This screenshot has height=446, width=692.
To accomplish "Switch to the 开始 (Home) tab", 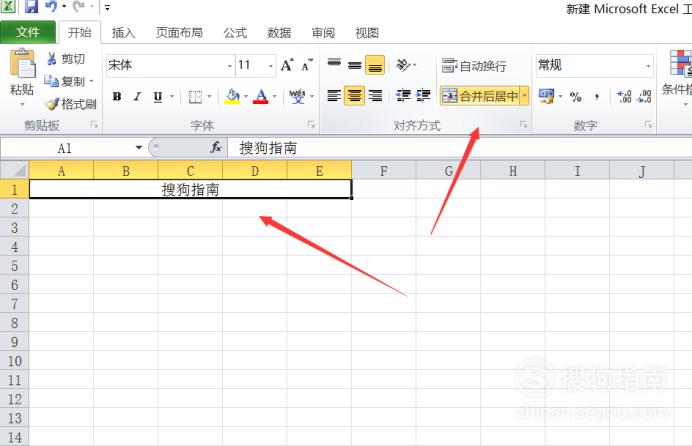I will 80,32.
